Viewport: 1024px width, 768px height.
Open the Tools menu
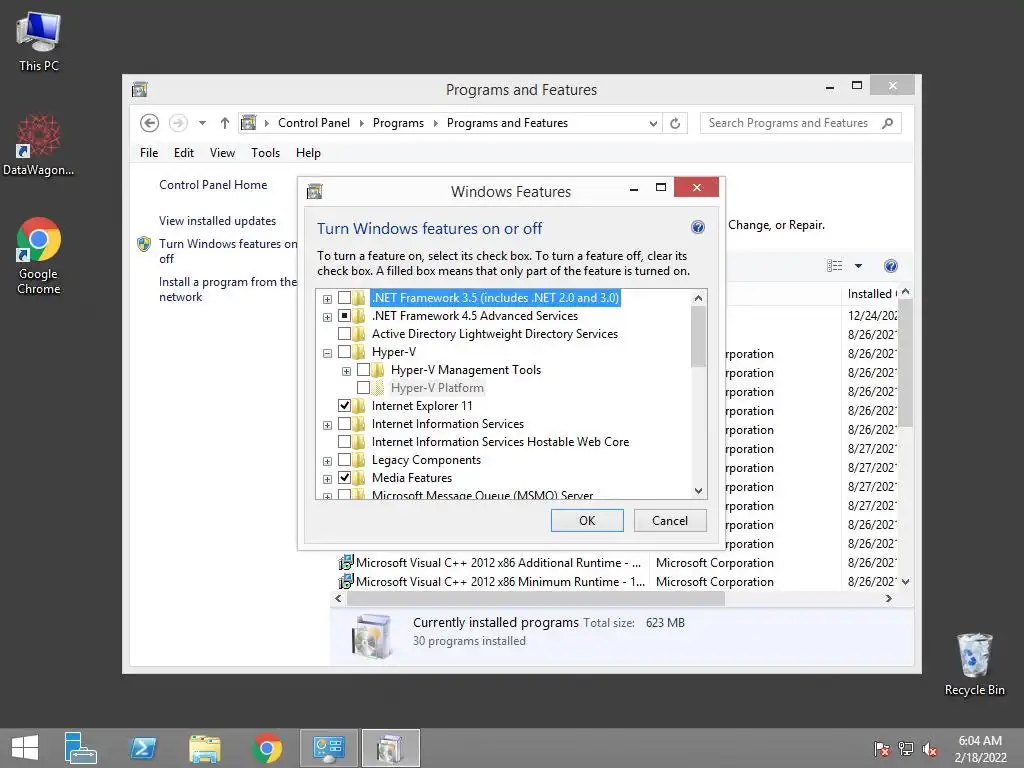(x=265, y=153)
